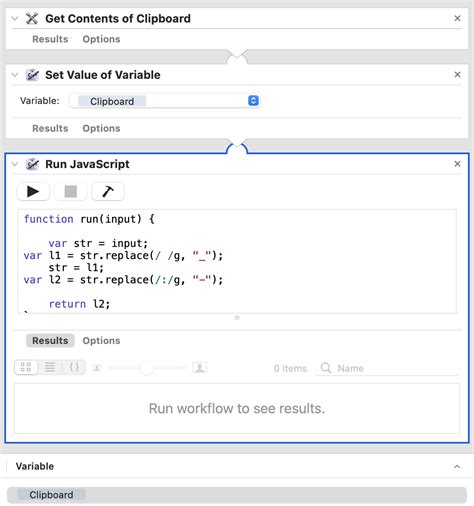Switch results to curly braces code view
The image size is (474, 506).
click(x=74, y=367)
